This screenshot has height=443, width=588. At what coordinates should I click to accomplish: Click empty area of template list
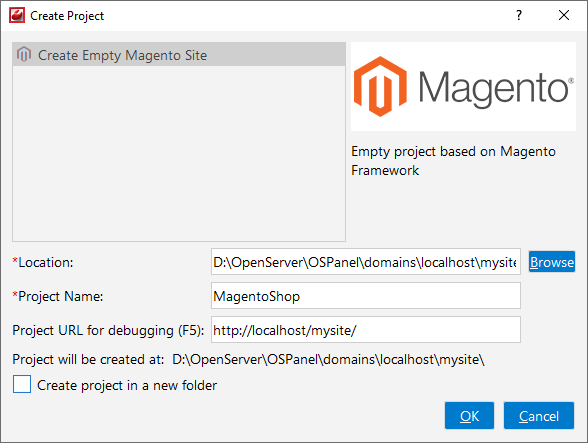179,154
